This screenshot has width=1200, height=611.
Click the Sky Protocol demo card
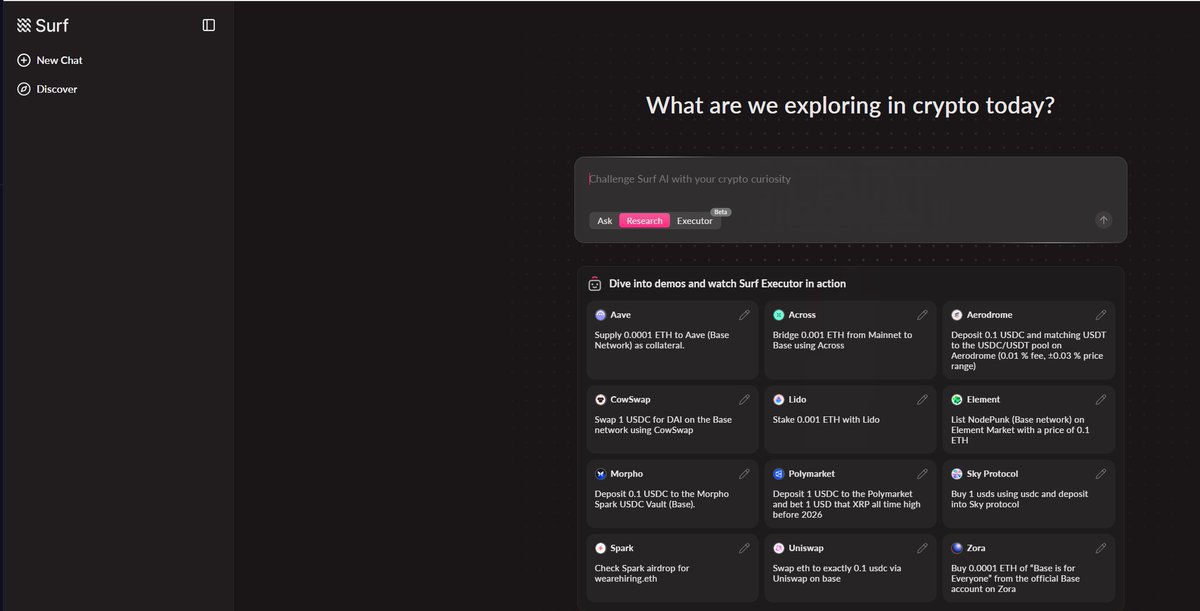[x=1028, y=494]
